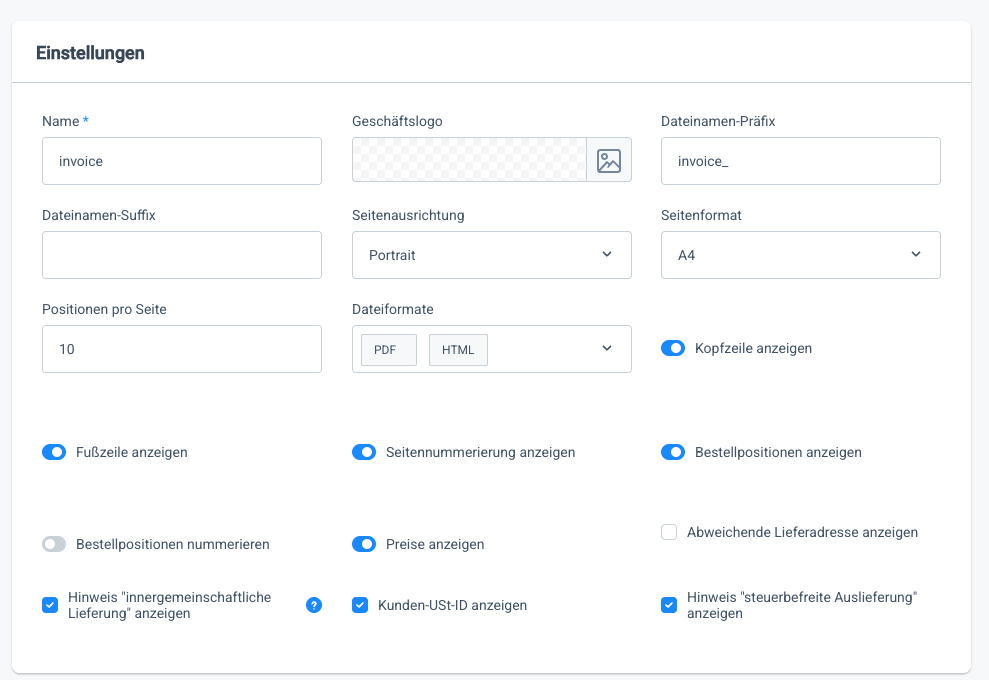Click the help icon beside innergemeinschaftliche Lieferung
The height and width of the screenshot is (680, 989).
(x=314, y=605)
